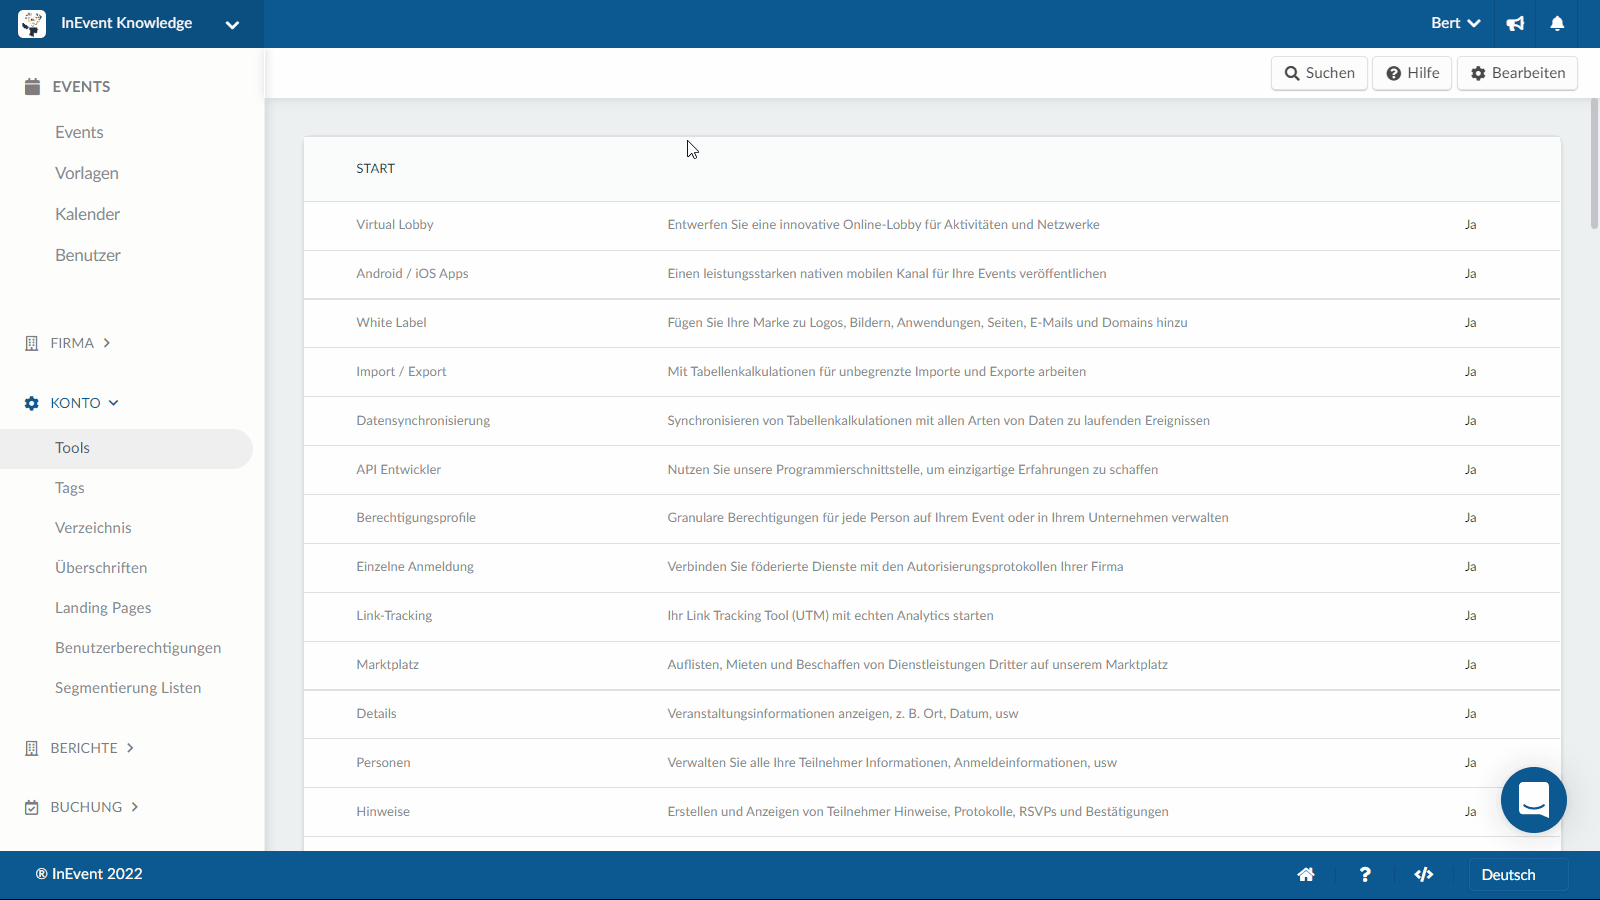Click the Berechtigungsprofile row name
Screen dimensions: 1600x900
click(x=416, y=518)
